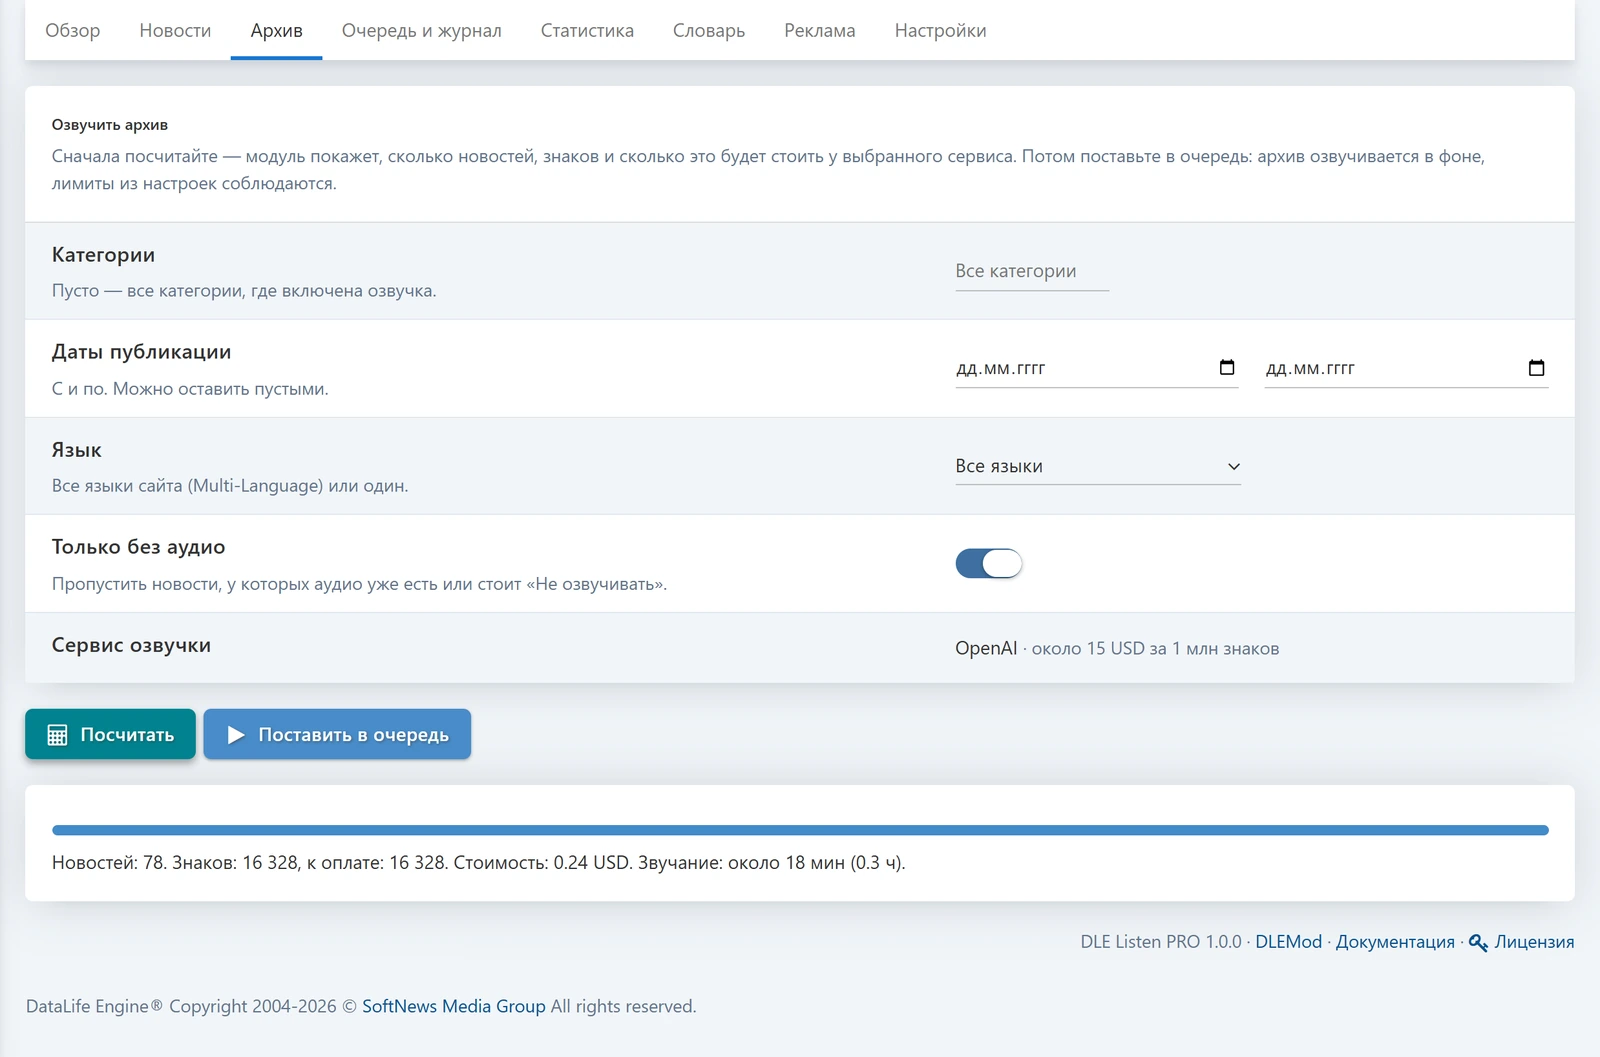The image size is (1600, 1057).
Task: Click Поставить в очередь button
Action: [x=337, y=734]
